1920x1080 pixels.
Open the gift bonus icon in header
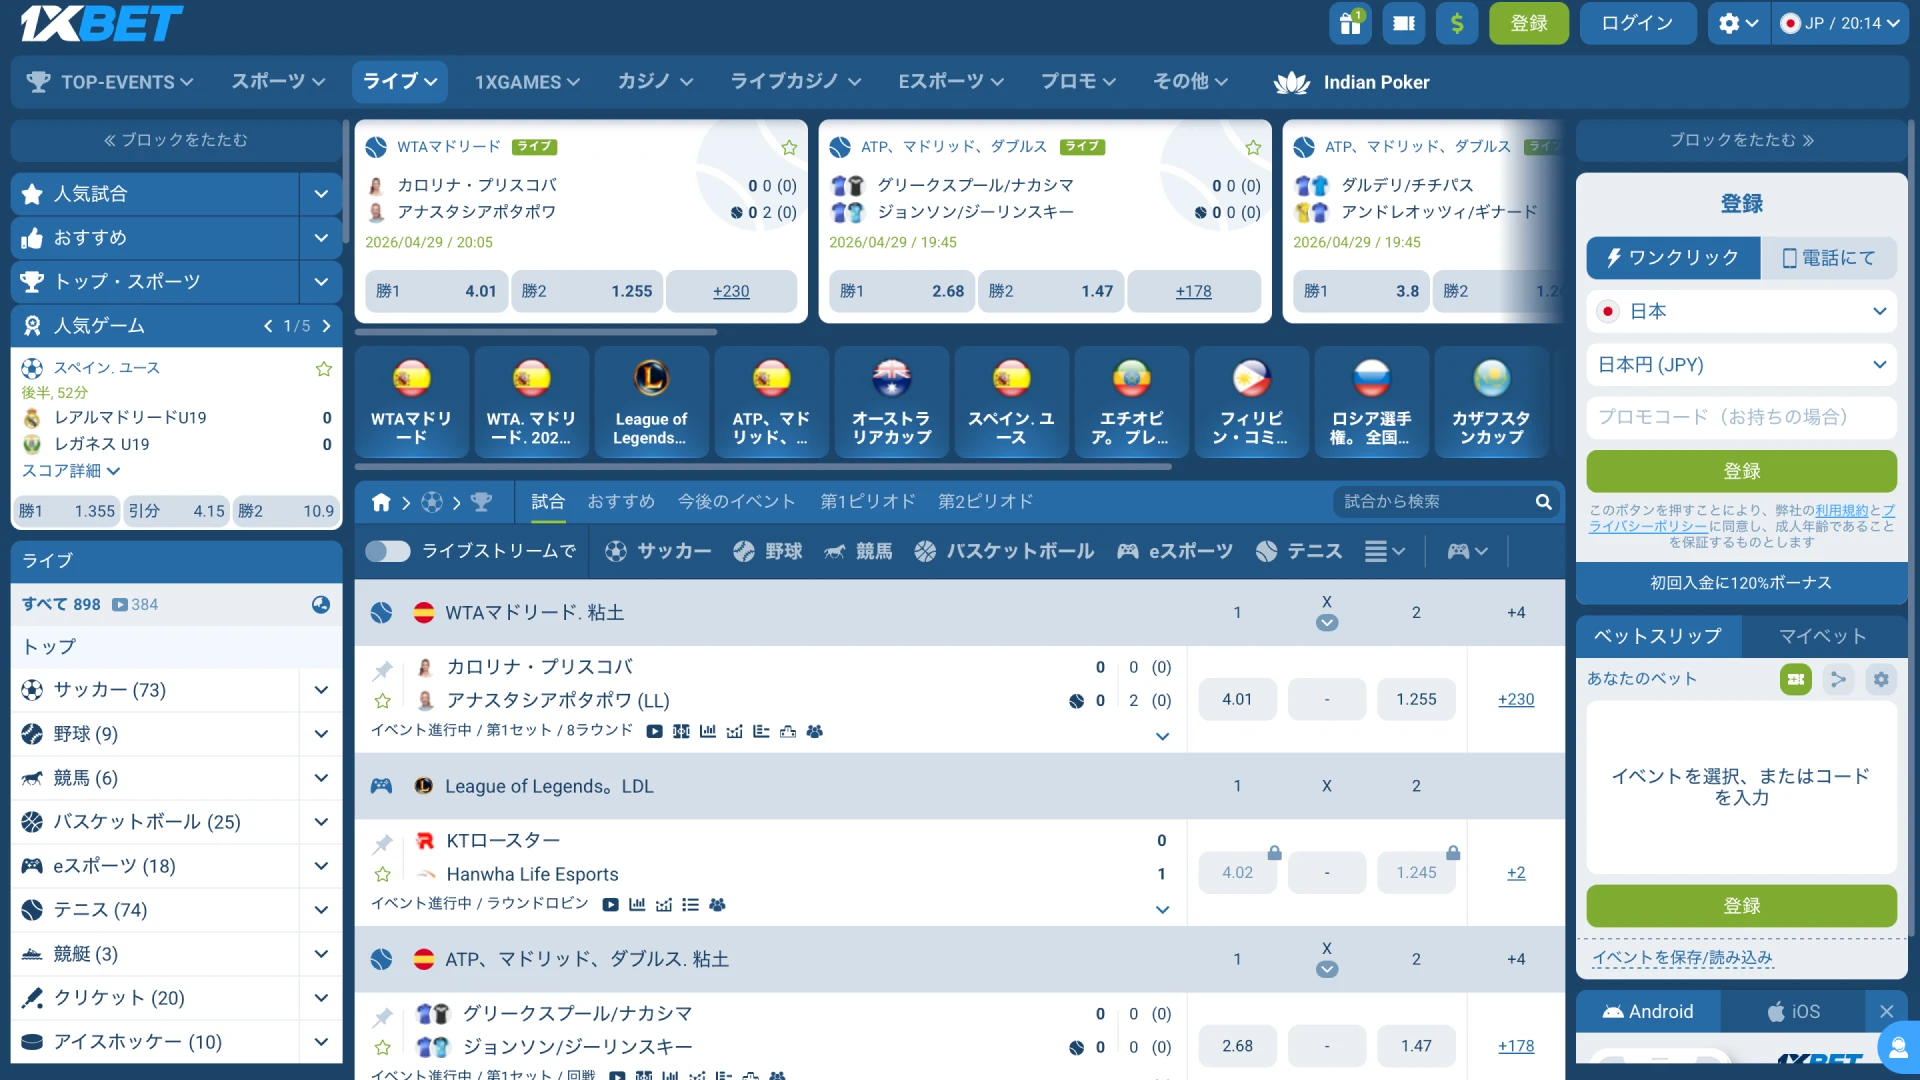[x=1350, y=23]
